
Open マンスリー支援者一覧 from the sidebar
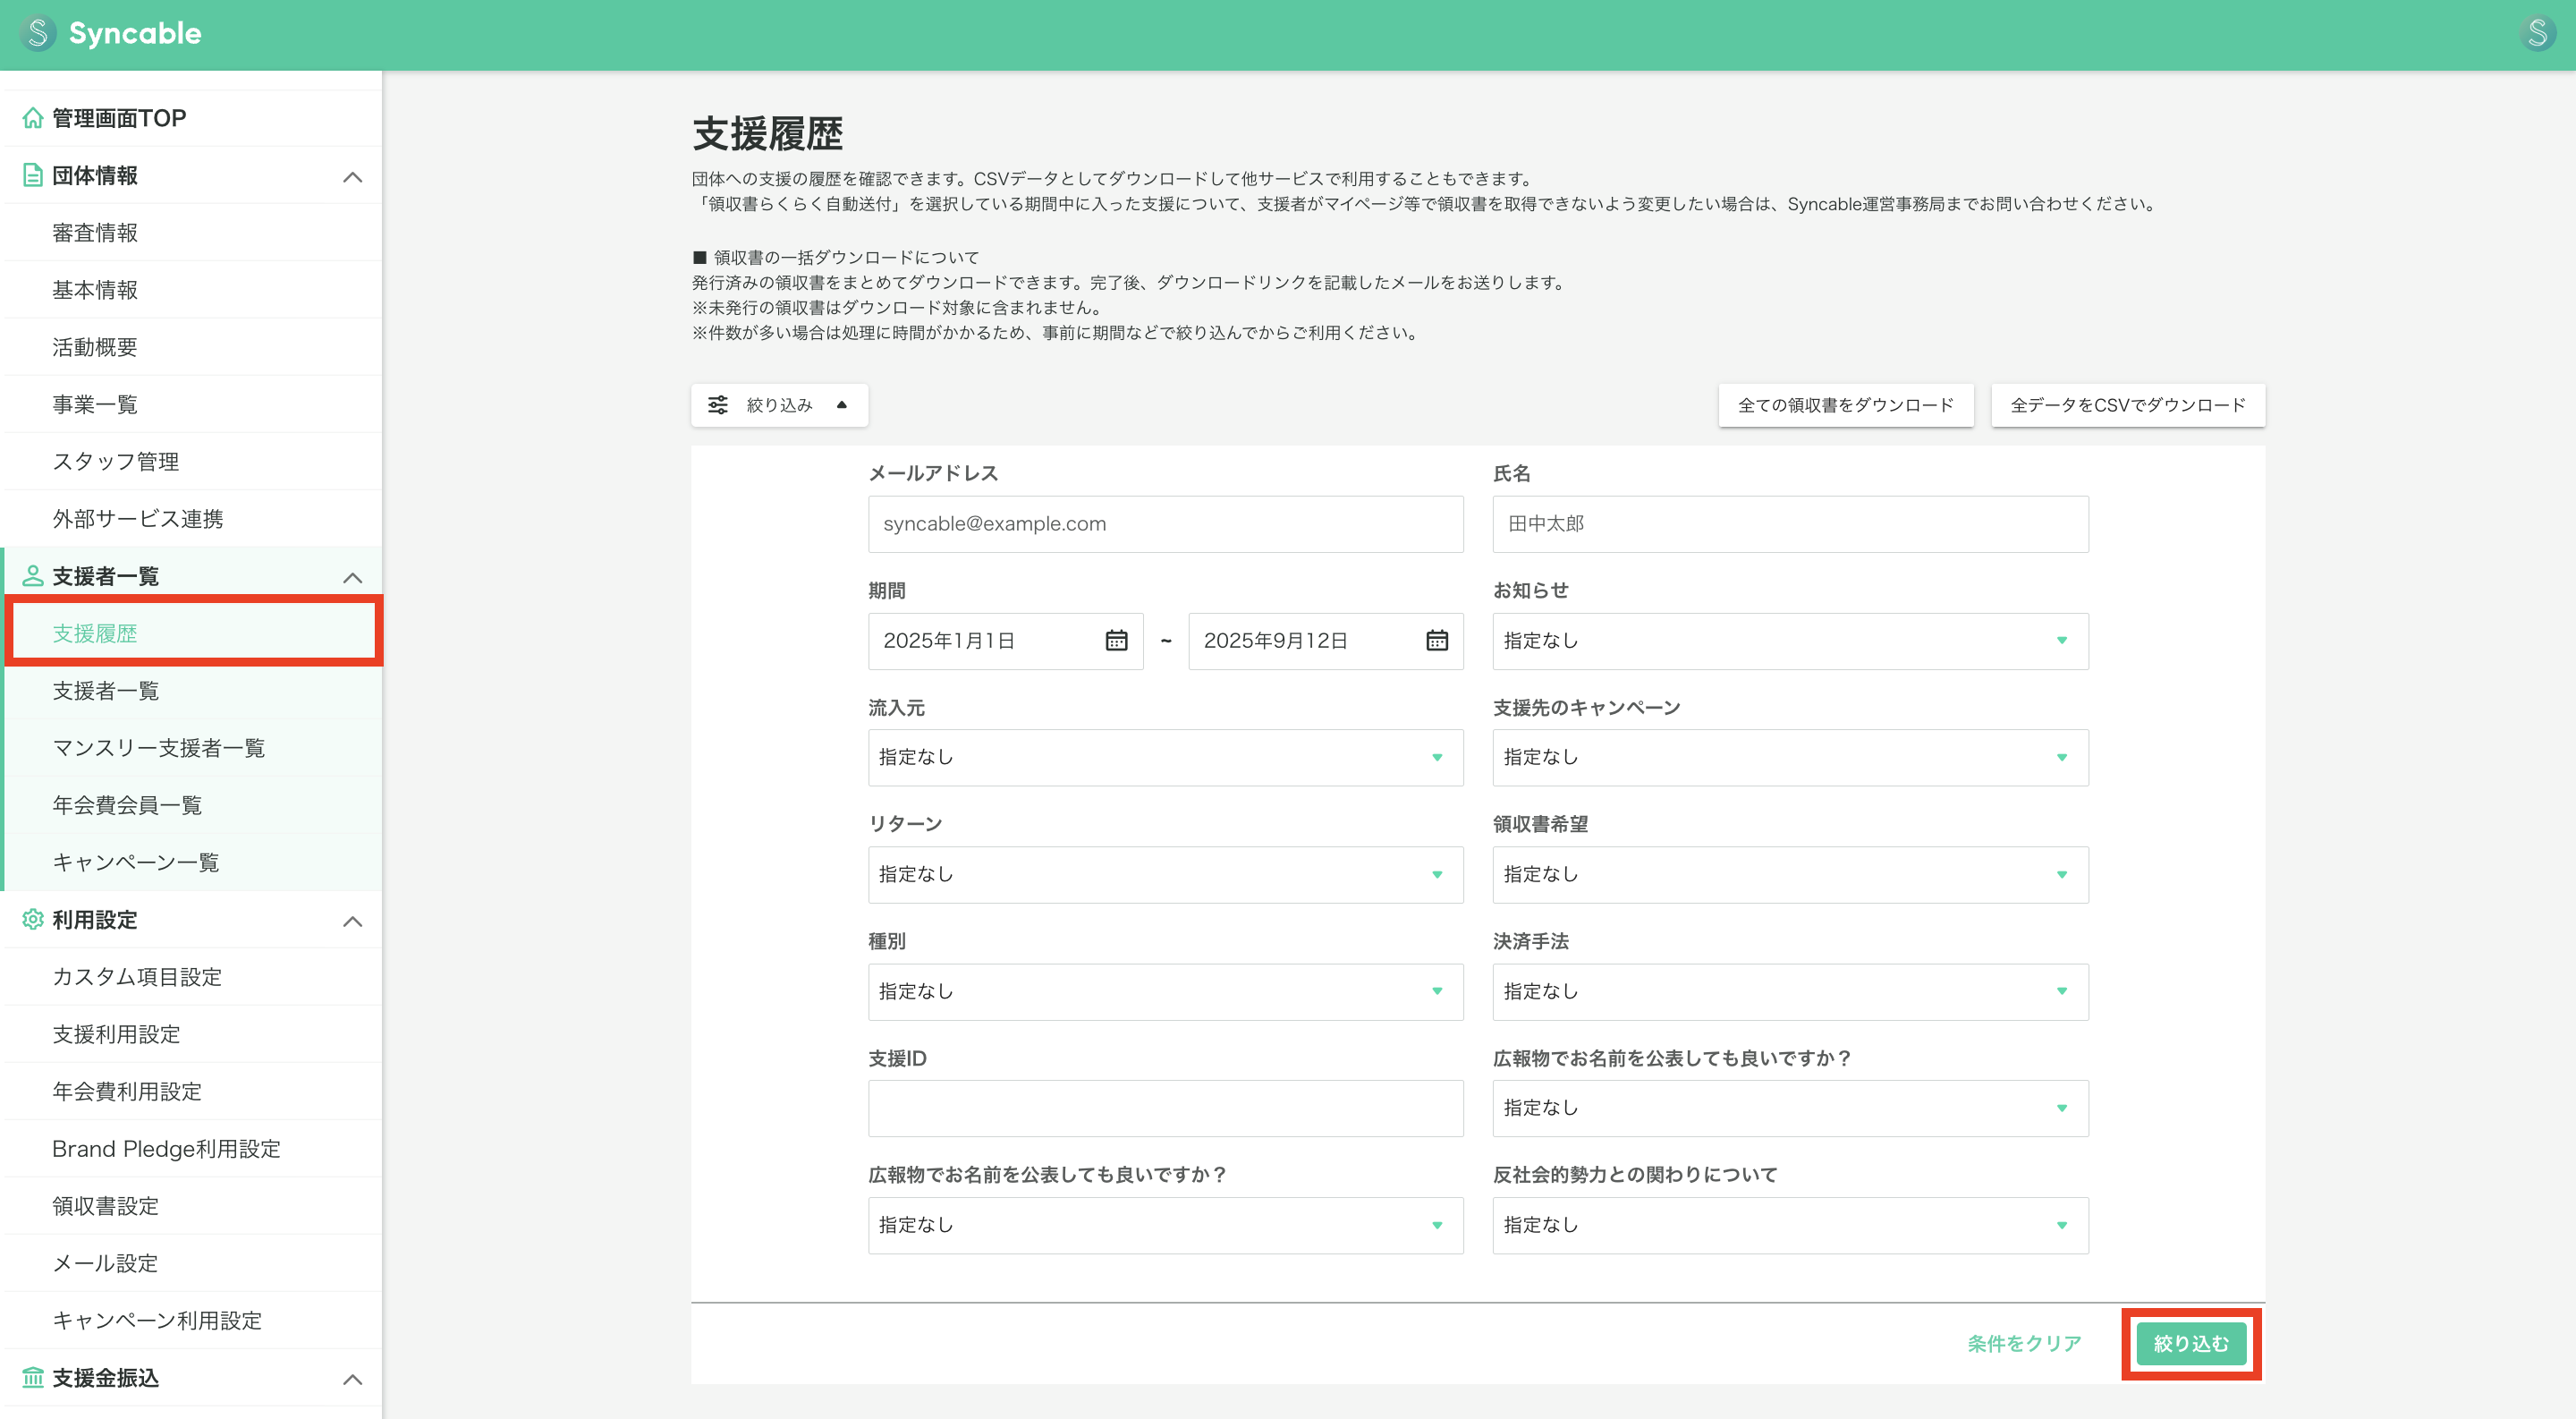[158, 747]
